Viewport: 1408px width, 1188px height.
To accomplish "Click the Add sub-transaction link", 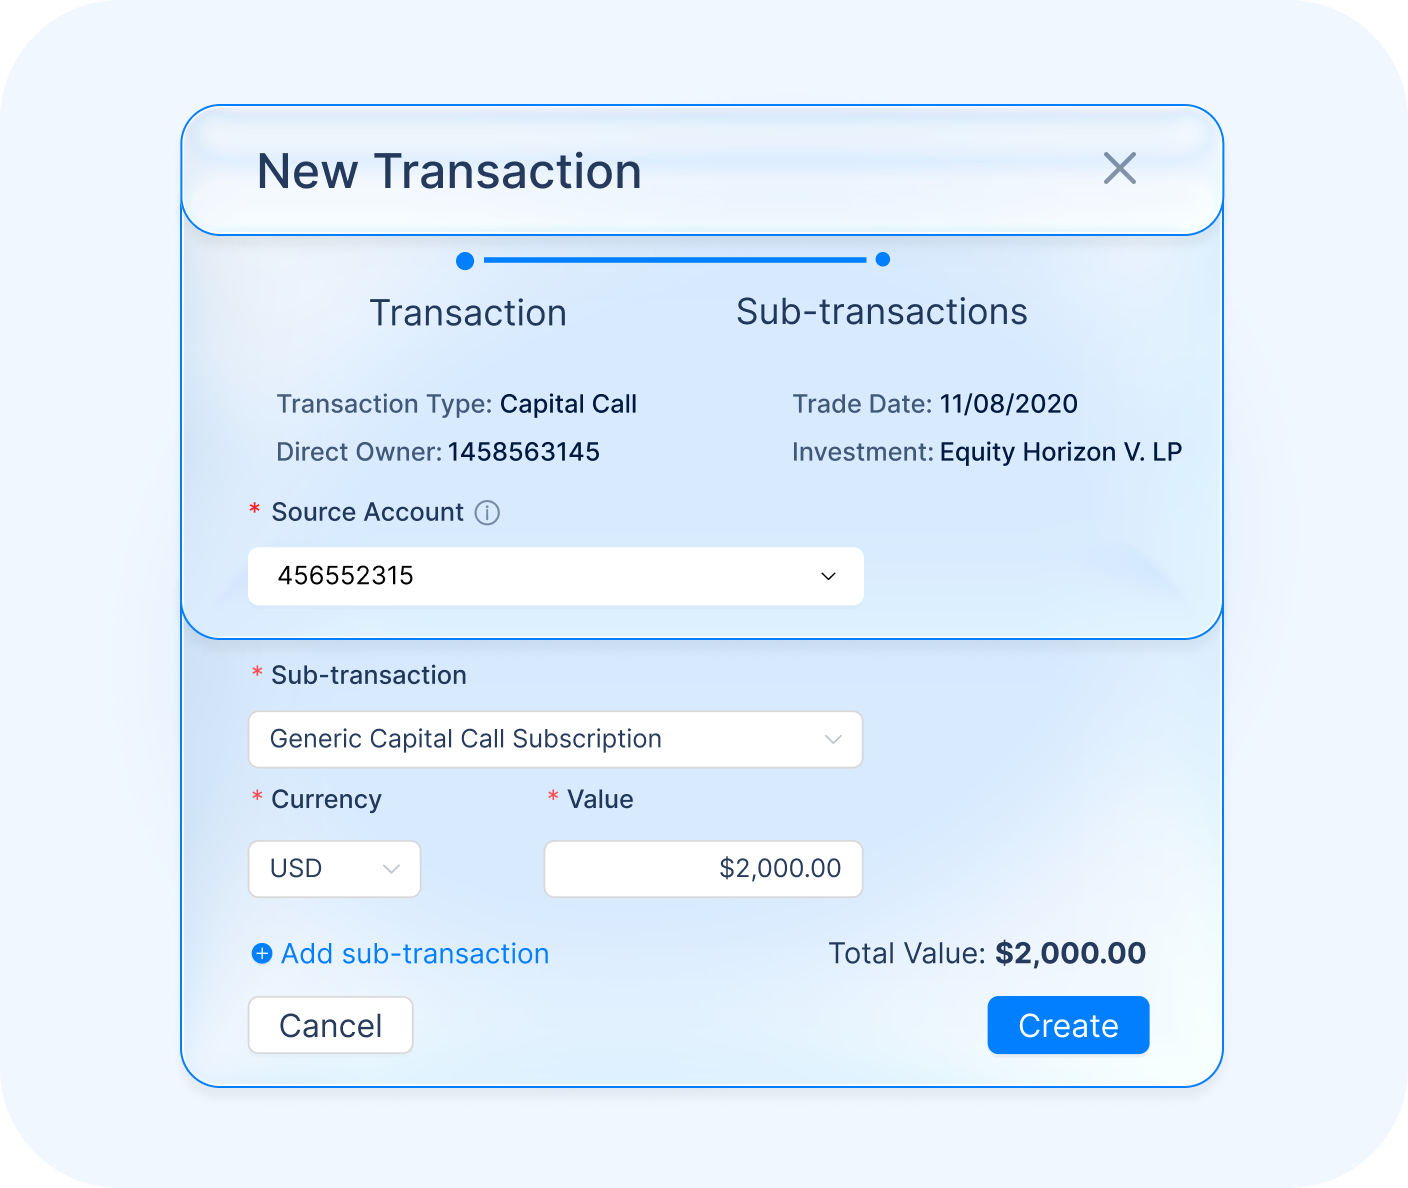I will 415,954.
